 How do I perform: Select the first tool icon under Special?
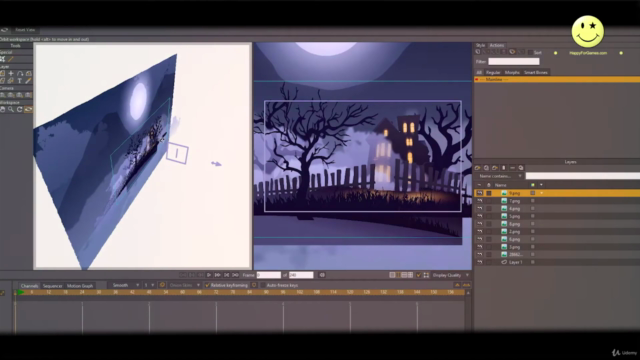3,59
